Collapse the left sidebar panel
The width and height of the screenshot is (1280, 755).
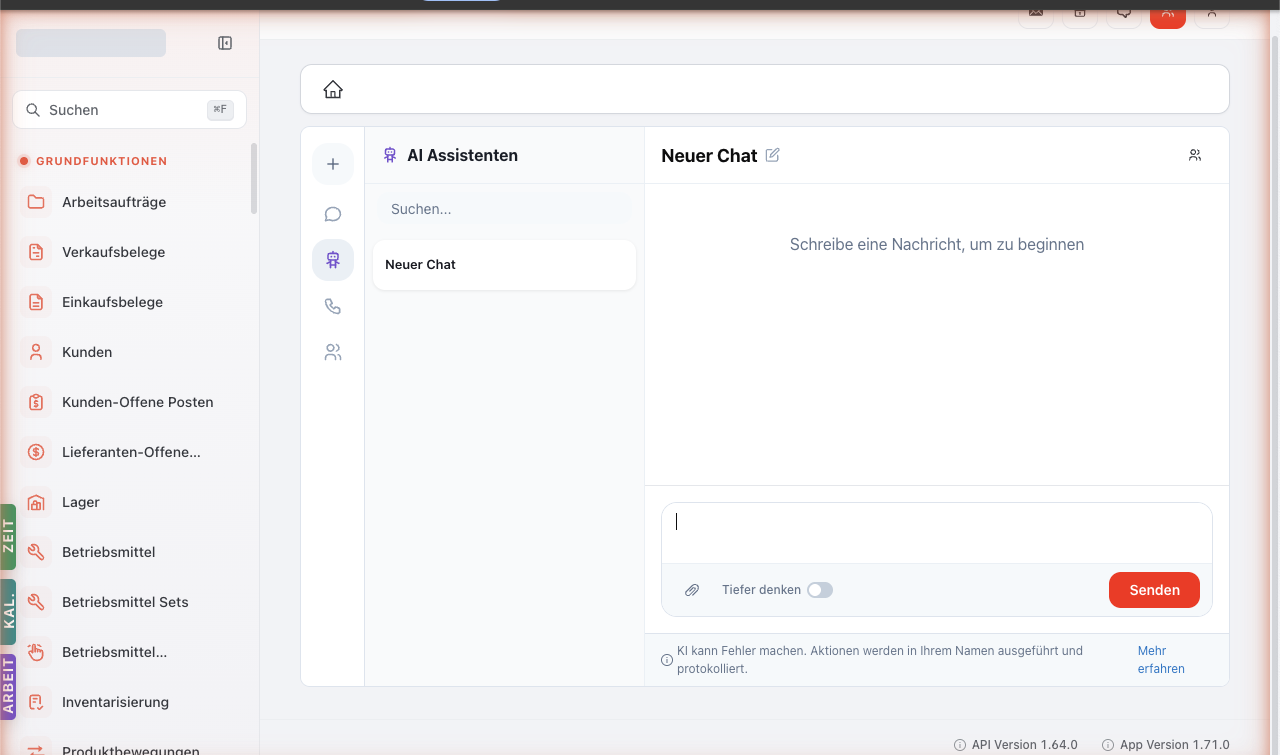[225, 43]
